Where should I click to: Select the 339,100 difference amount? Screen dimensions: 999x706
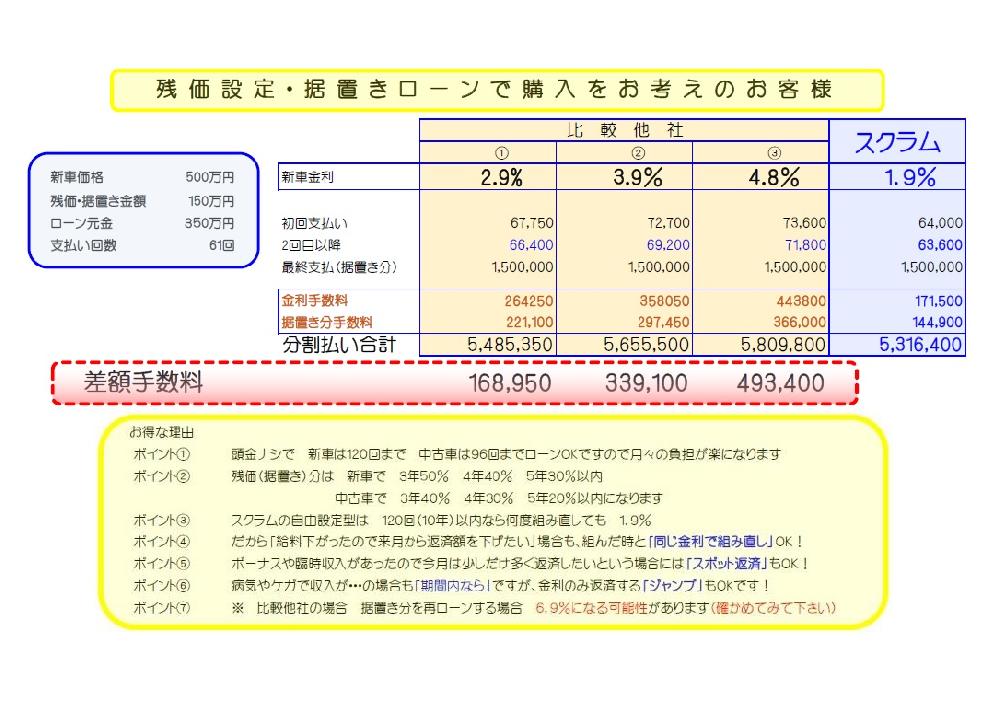point(646,383)
